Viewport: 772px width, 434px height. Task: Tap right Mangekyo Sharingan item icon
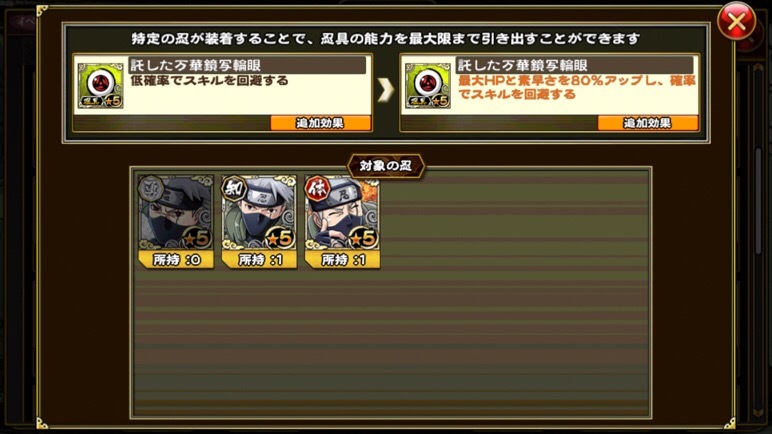pyautogui.click(x=428, y=86)
